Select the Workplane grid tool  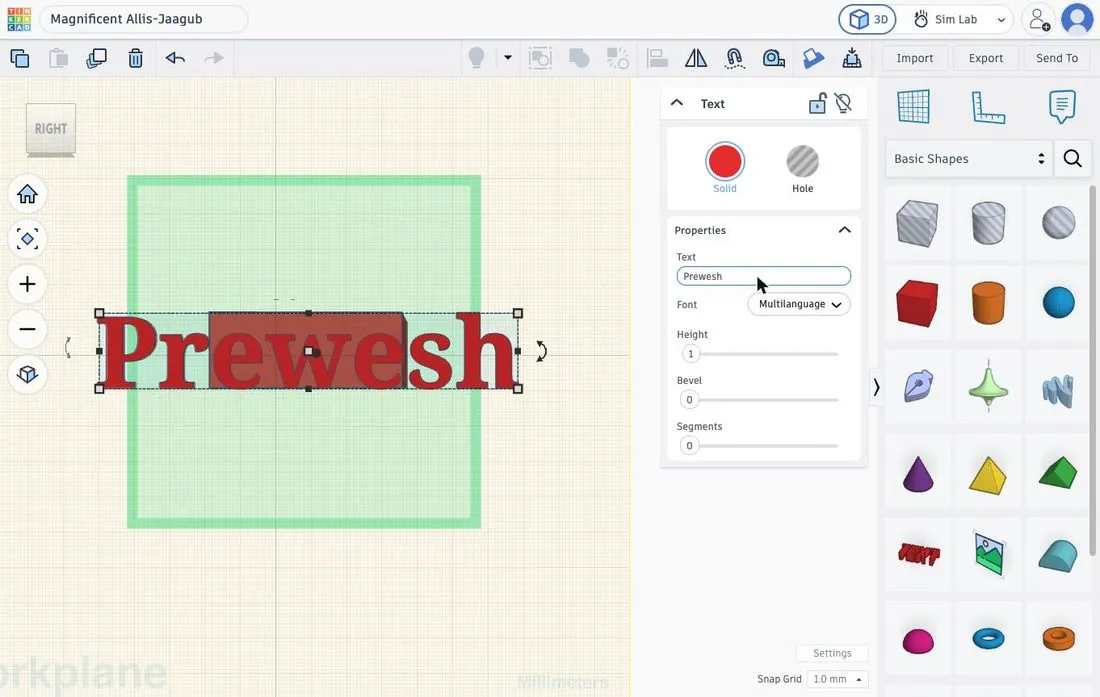tap(913, 107)
